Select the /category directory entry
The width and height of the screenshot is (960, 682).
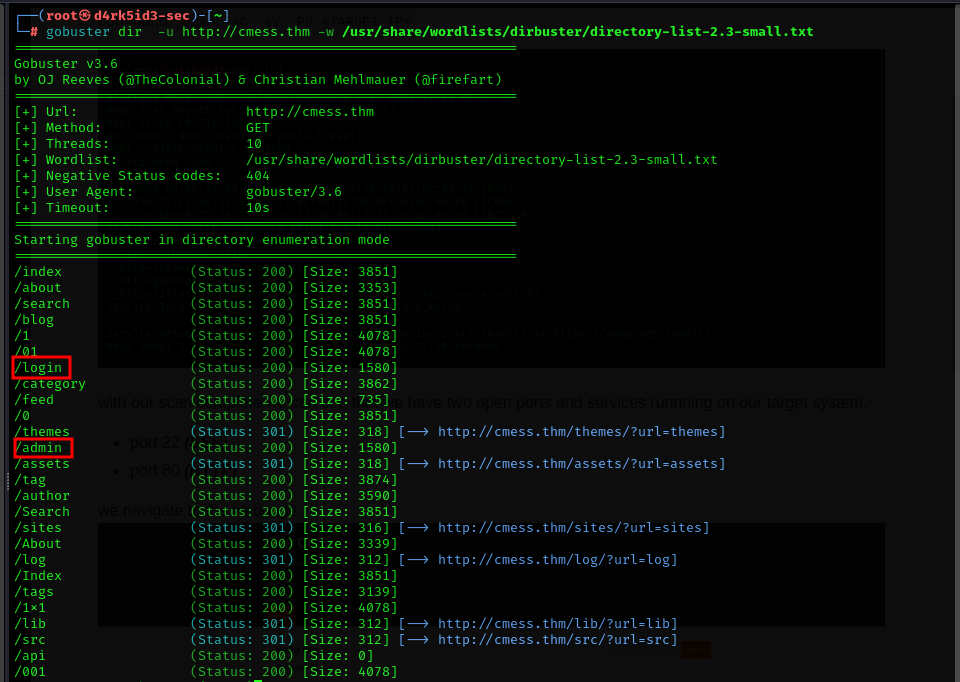click(50, 384)
